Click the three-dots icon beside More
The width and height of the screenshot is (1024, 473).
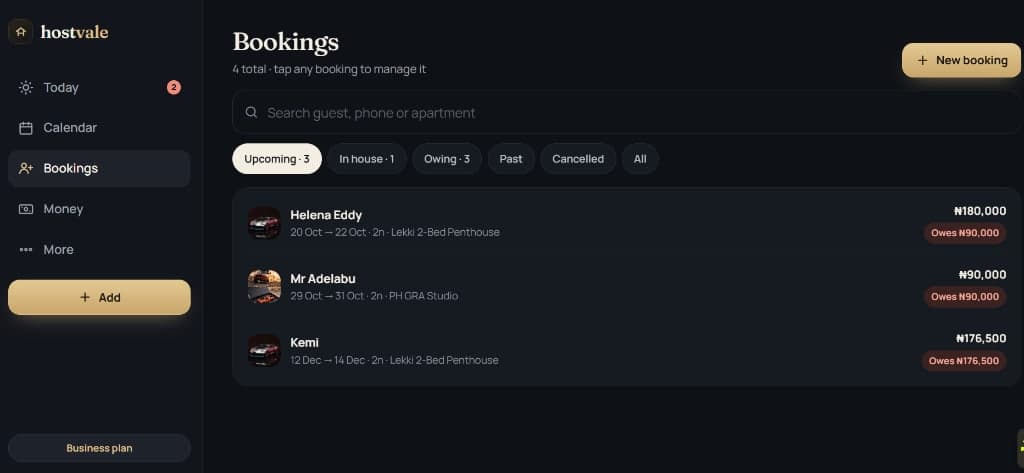tap(25, 250)
